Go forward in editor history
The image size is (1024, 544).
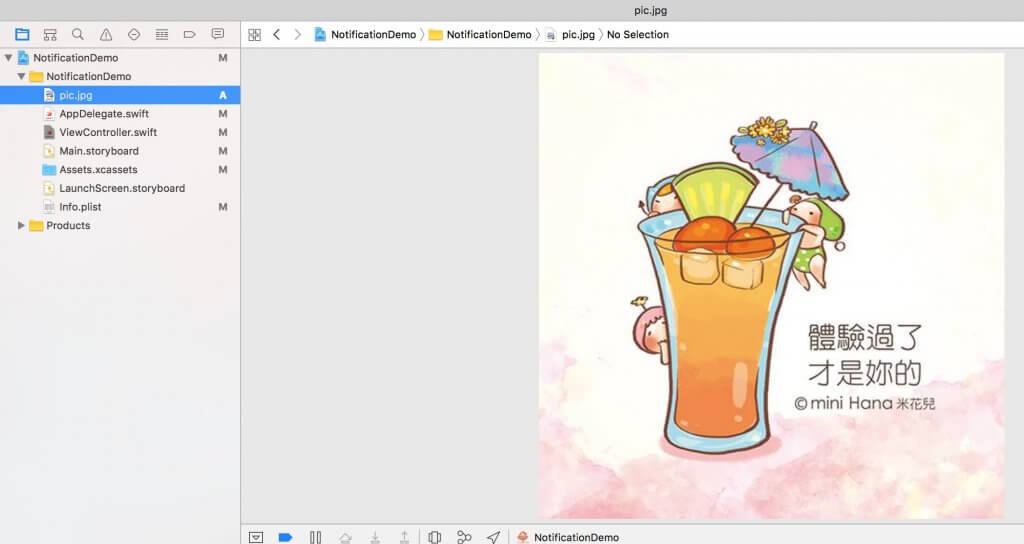(298, 35)
